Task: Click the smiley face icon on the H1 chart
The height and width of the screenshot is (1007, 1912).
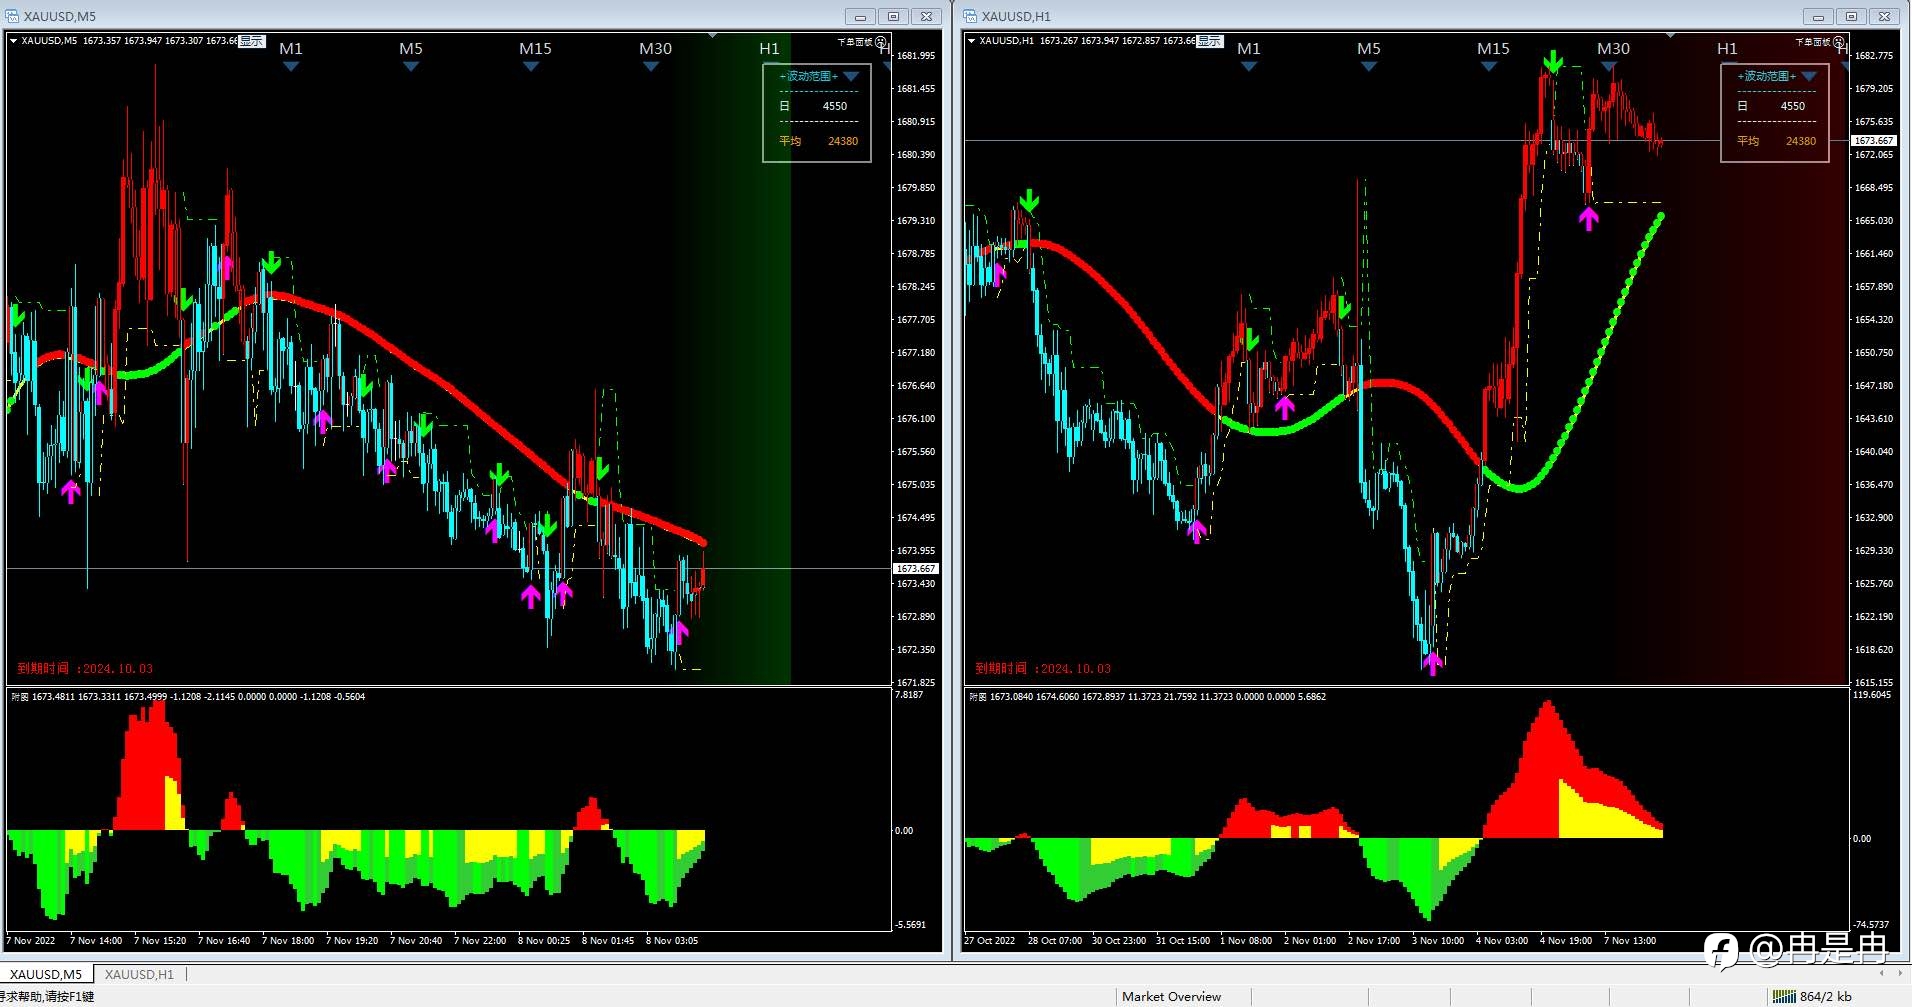Action: pyautogui.click(x=1839, y=42)
